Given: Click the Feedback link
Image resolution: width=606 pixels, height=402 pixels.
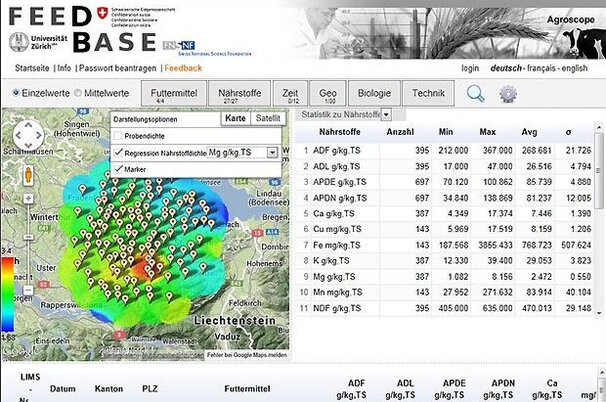Looking at the screenshot, I should pyautogui.click(x=183, y=68).
